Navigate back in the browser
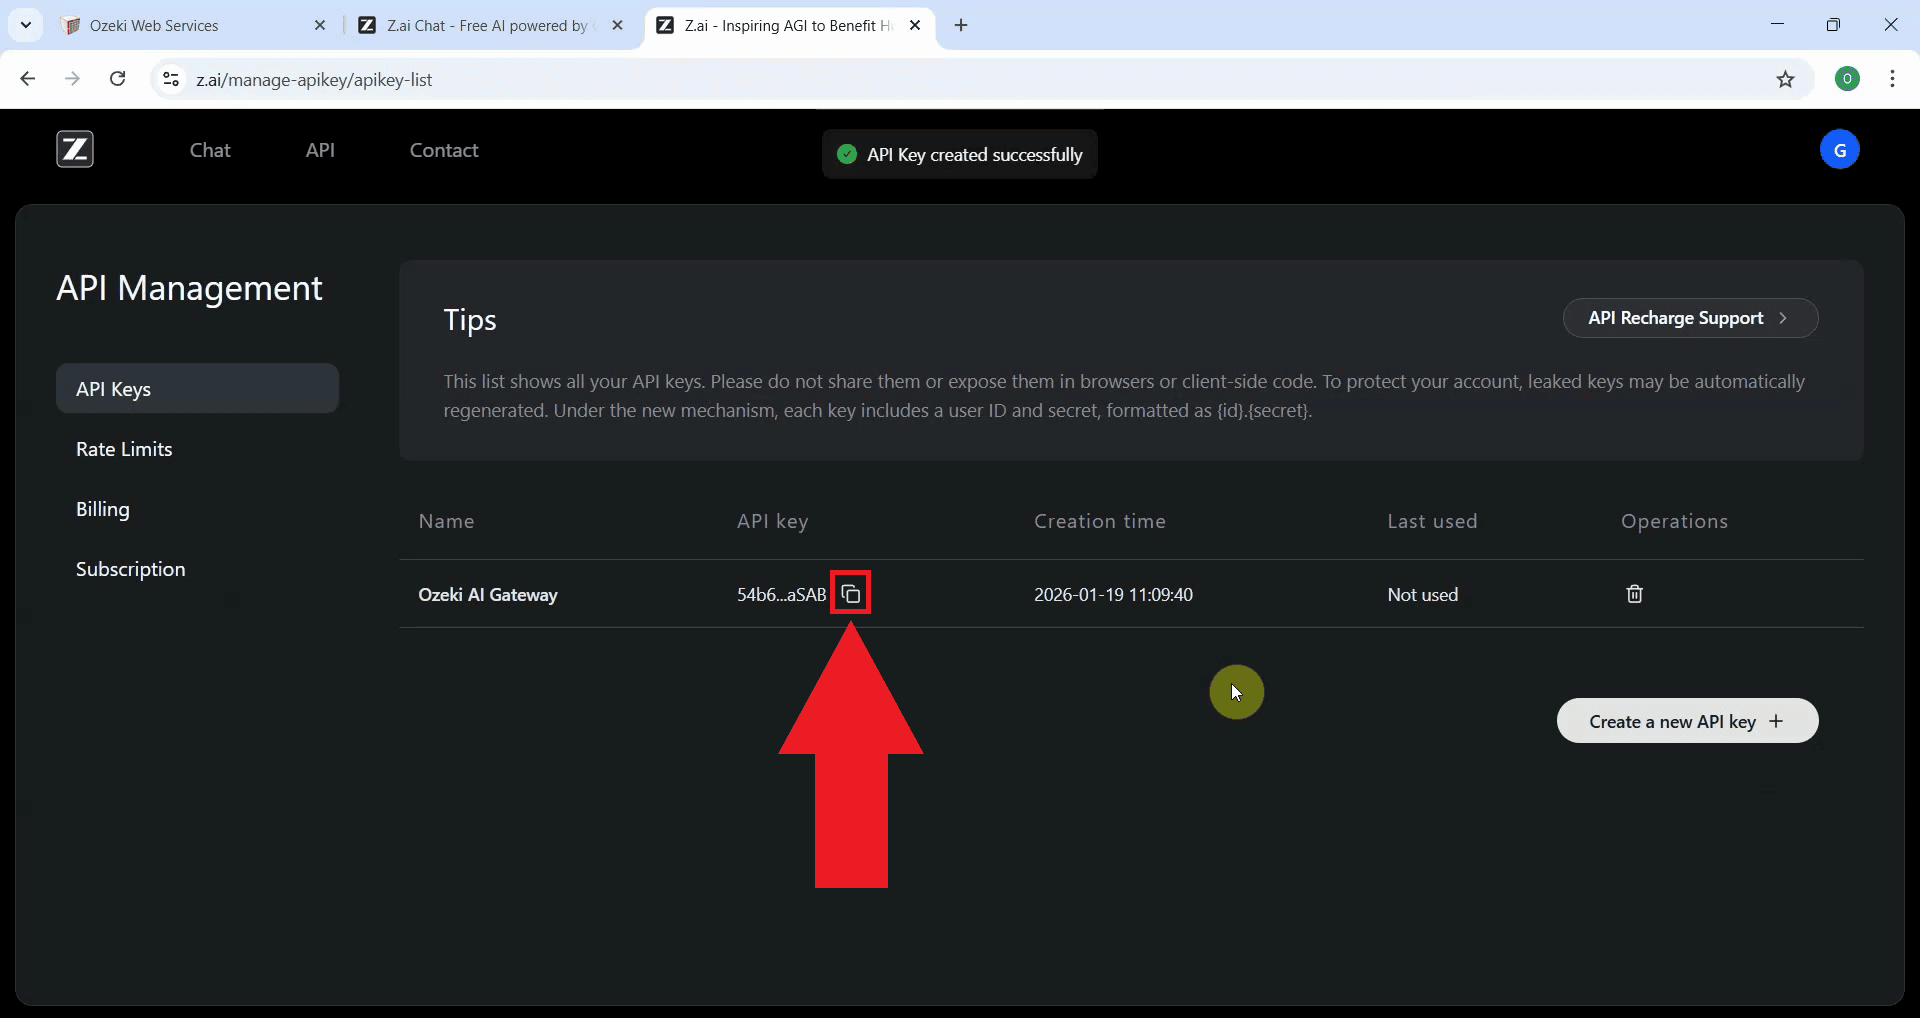1920x1018 pixels. pos(27,79)
